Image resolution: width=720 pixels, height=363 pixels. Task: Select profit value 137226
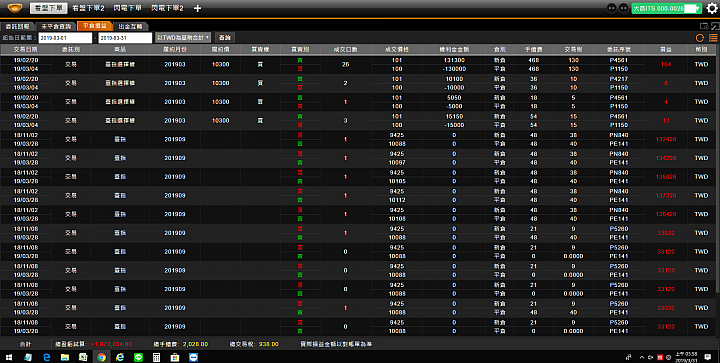click(x=666, y=195)
